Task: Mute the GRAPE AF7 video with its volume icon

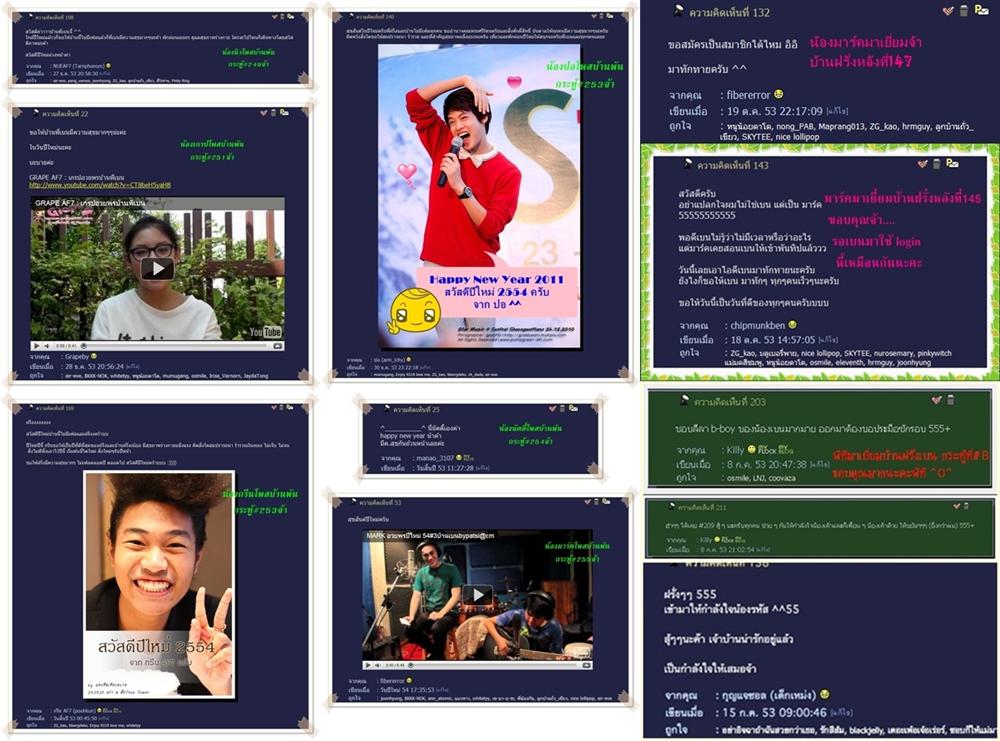Action: [47, 346]
